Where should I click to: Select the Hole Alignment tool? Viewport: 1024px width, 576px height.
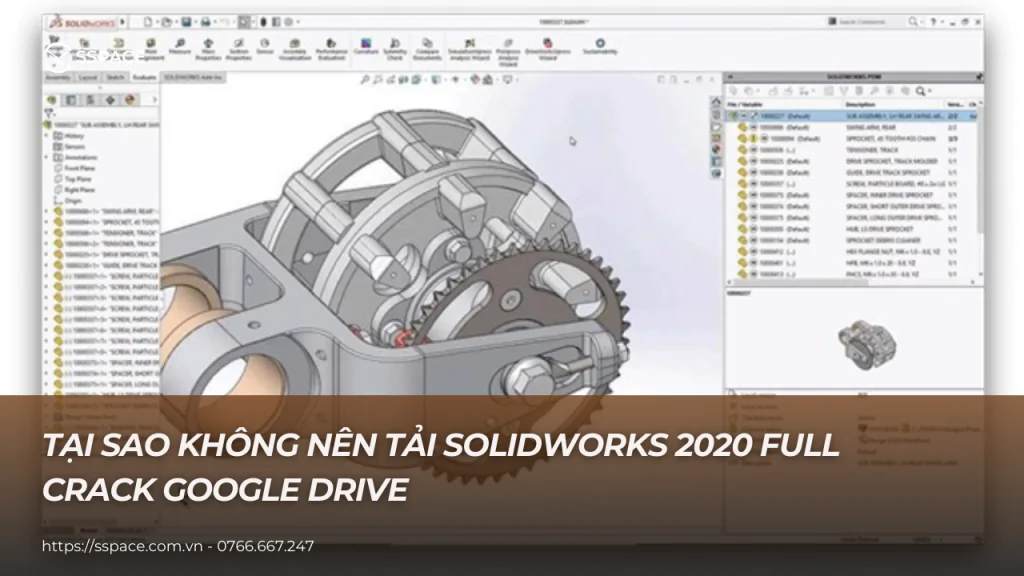150,50
